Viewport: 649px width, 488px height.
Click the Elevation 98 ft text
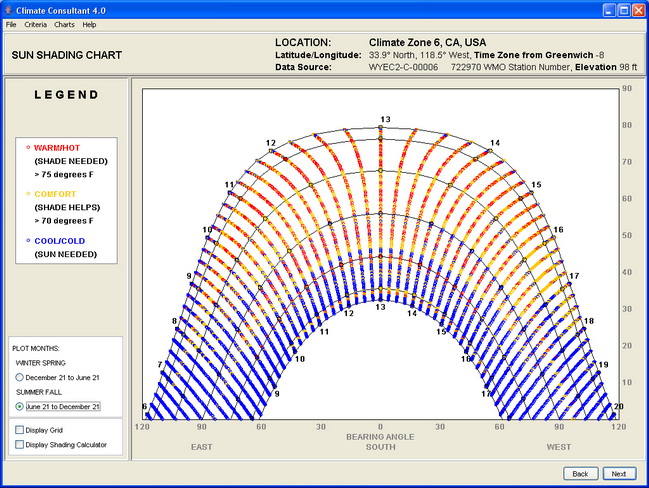pyautogui.click(x=606, y=67)
